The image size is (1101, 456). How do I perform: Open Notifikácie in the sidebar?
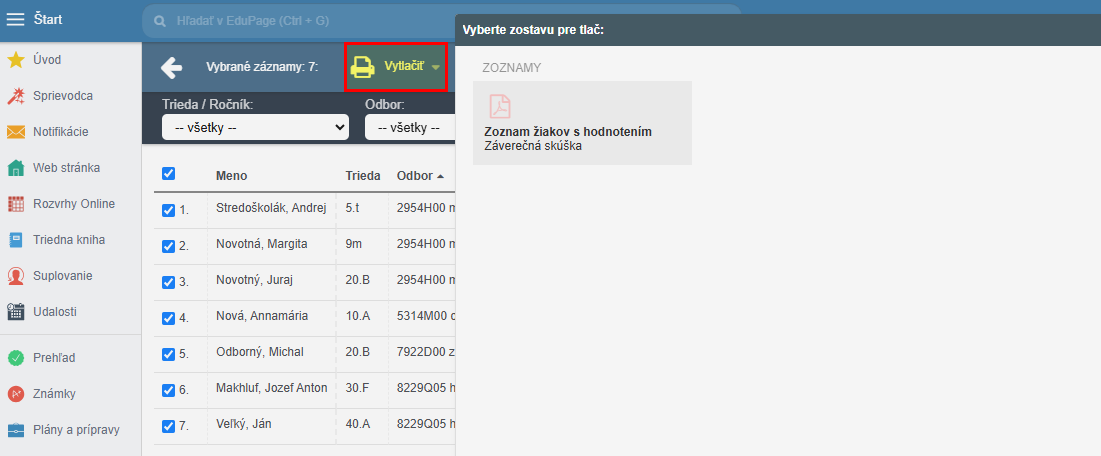60,132
